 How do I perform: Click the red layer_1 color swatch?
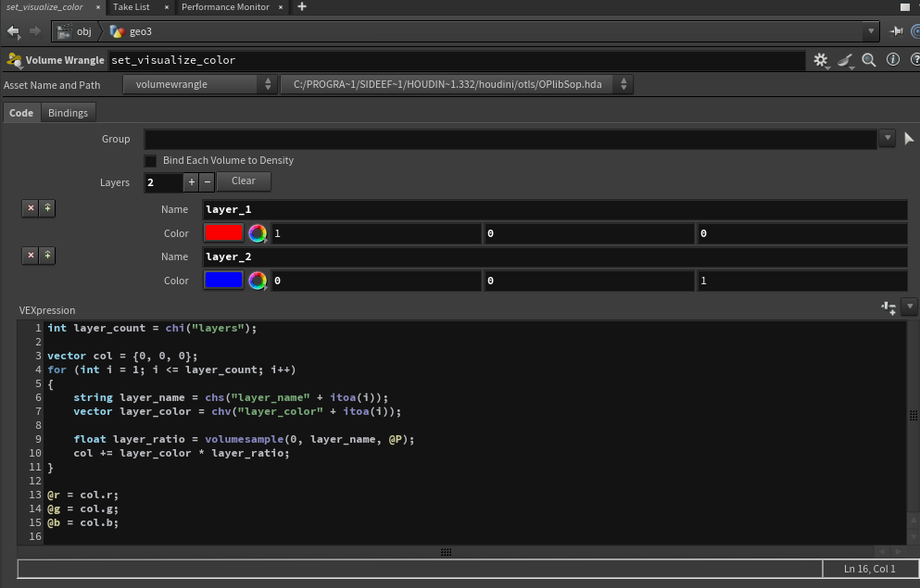click(223, 233)
